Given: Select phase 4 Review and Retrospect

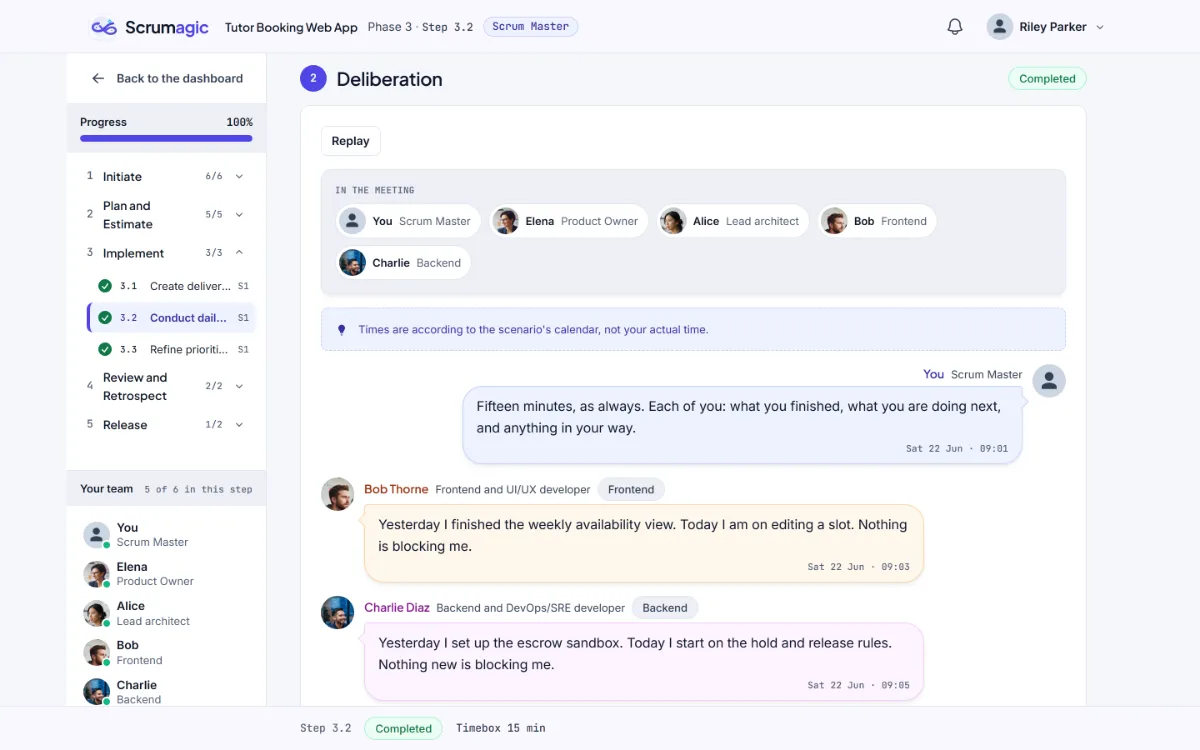Looking at the screenshot, I should click(x=166, y=386).
